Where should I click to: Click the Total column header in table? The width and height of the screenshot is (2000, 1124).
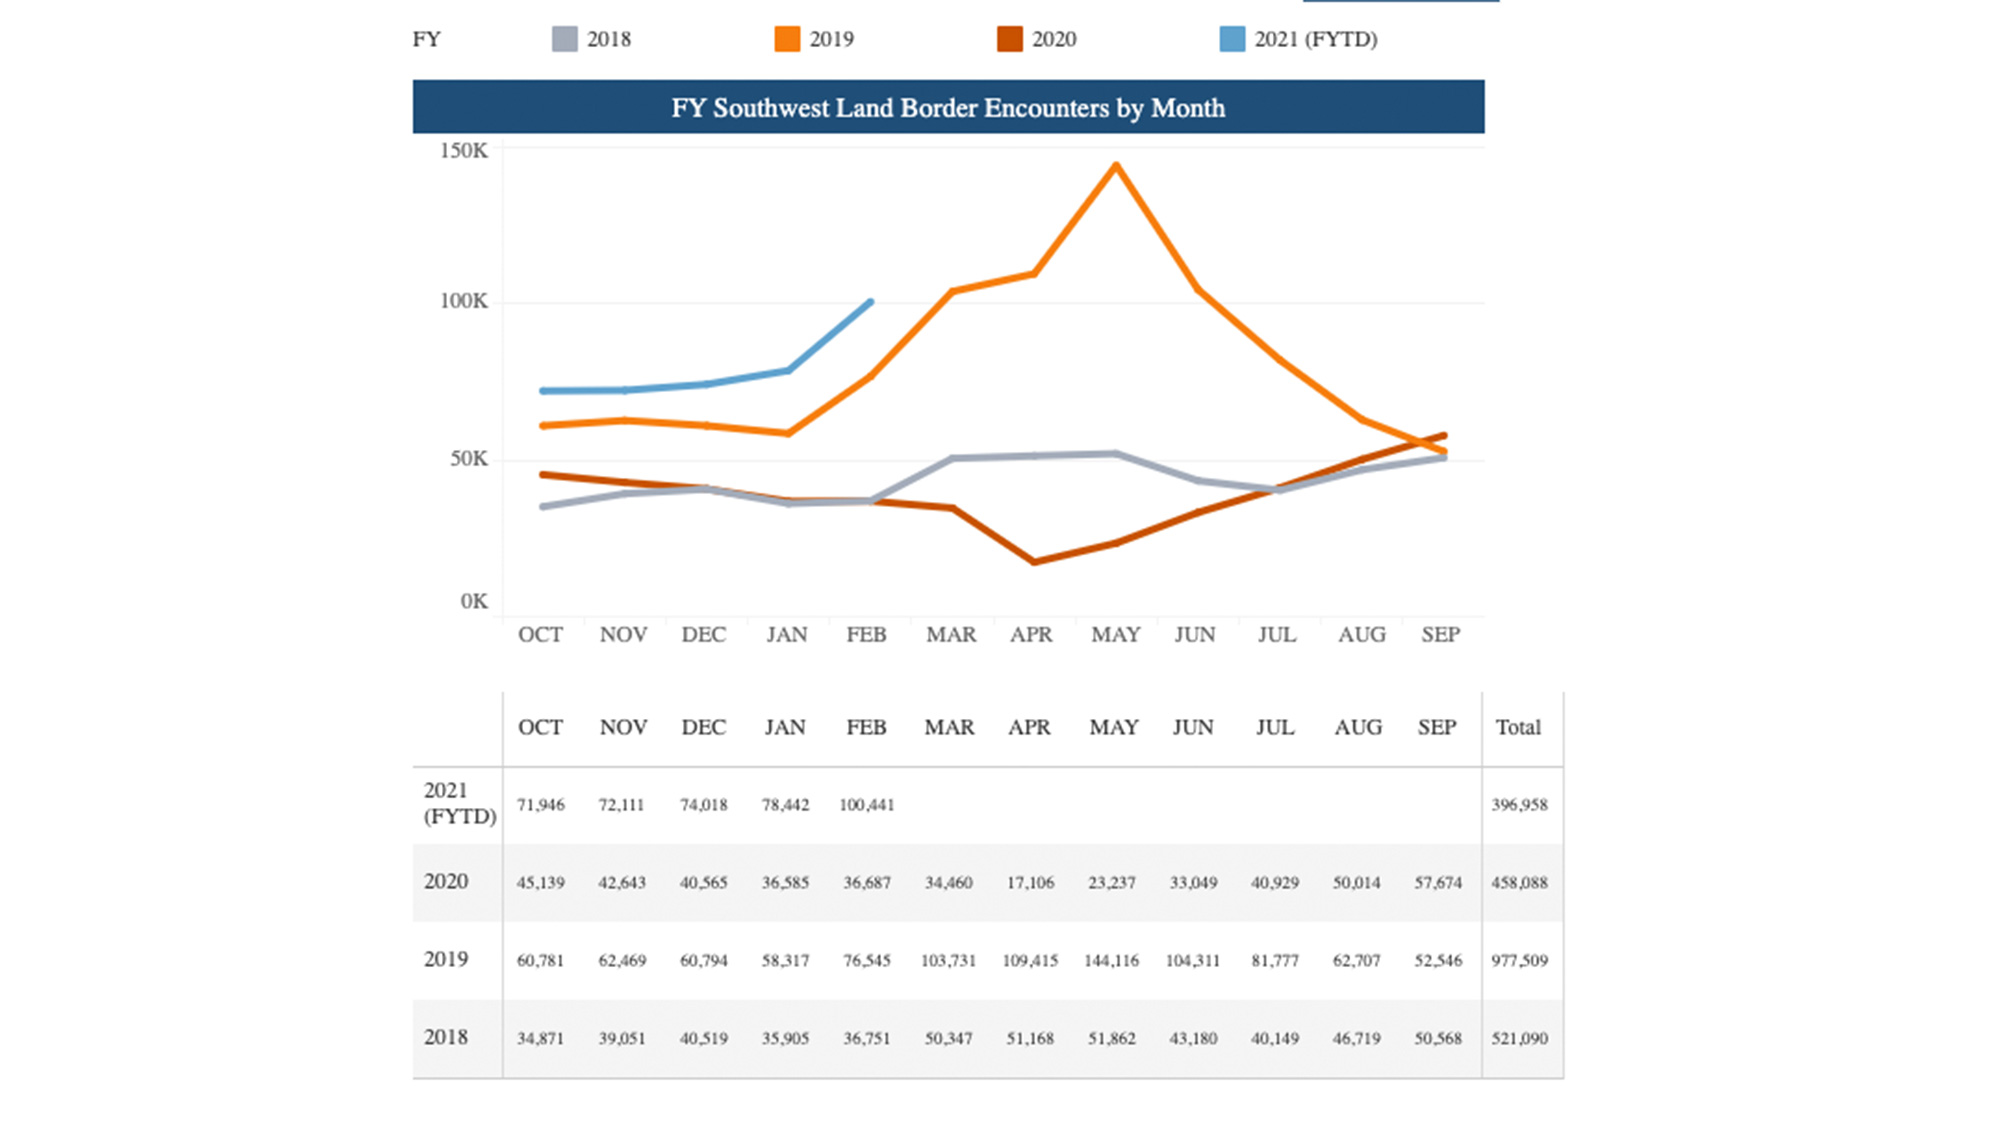1518,728
